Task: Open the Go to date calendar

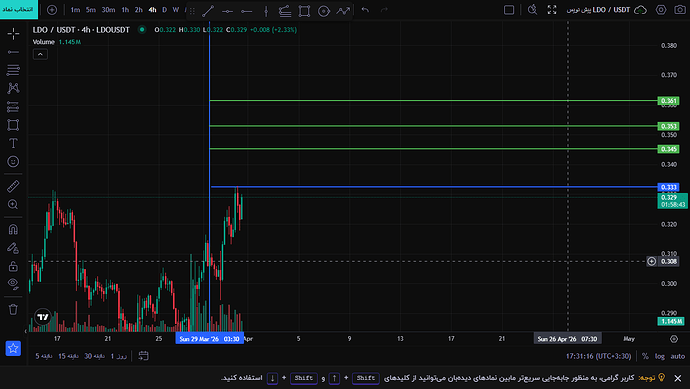Action: click(143, 356)
